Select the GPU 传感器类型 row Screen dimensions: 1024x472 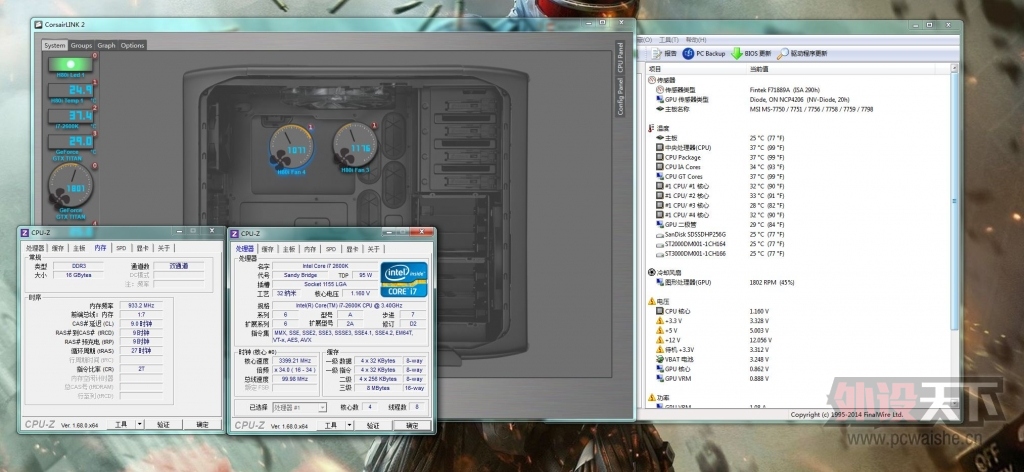798,100
